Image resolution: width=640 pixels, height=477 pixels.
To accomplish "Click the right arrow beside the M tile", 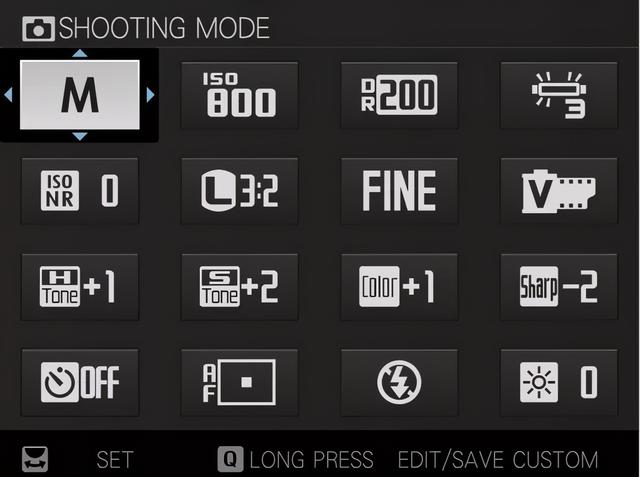I will pos(150,95).
